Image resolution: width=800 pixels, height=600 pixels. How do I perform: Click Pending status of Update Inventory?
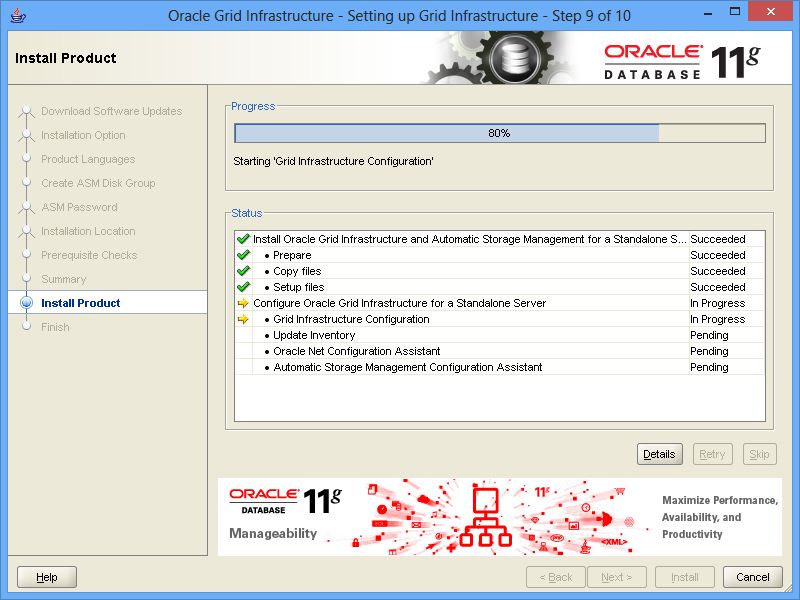coord(709,335)
